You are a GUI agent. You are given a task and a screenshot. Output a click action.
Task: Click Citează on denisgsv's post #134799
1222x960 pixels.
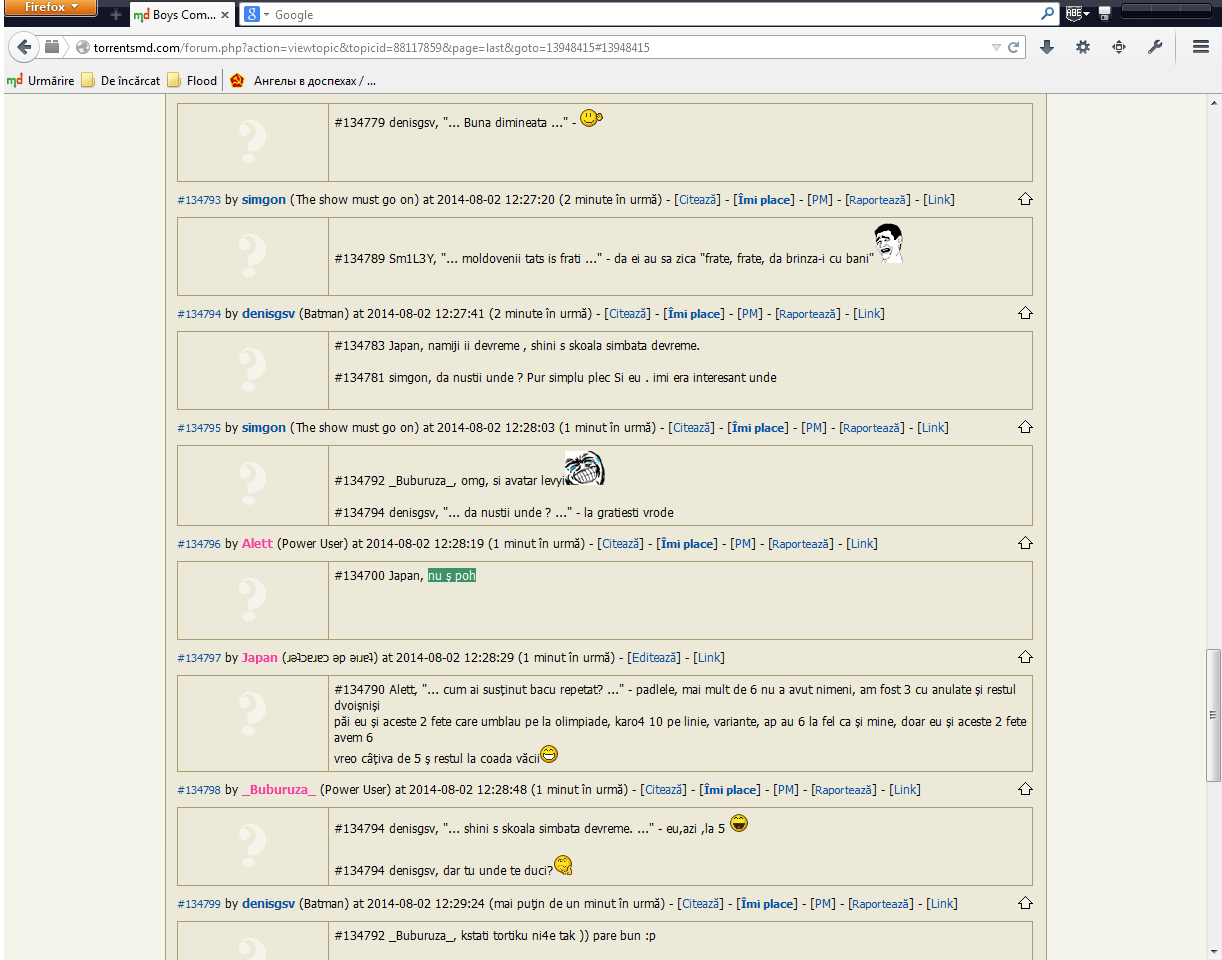tap(702, 904)
